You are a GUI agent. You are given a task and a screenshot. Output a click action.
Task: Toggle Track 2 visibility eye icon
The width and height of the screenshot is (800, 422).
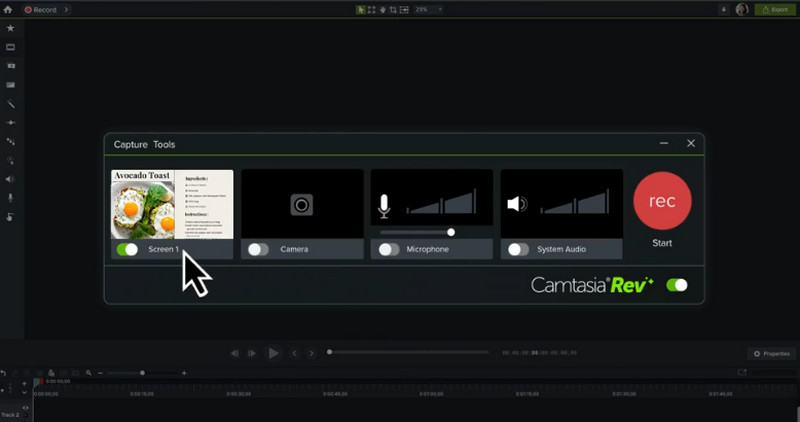click(x=25, y=408)
